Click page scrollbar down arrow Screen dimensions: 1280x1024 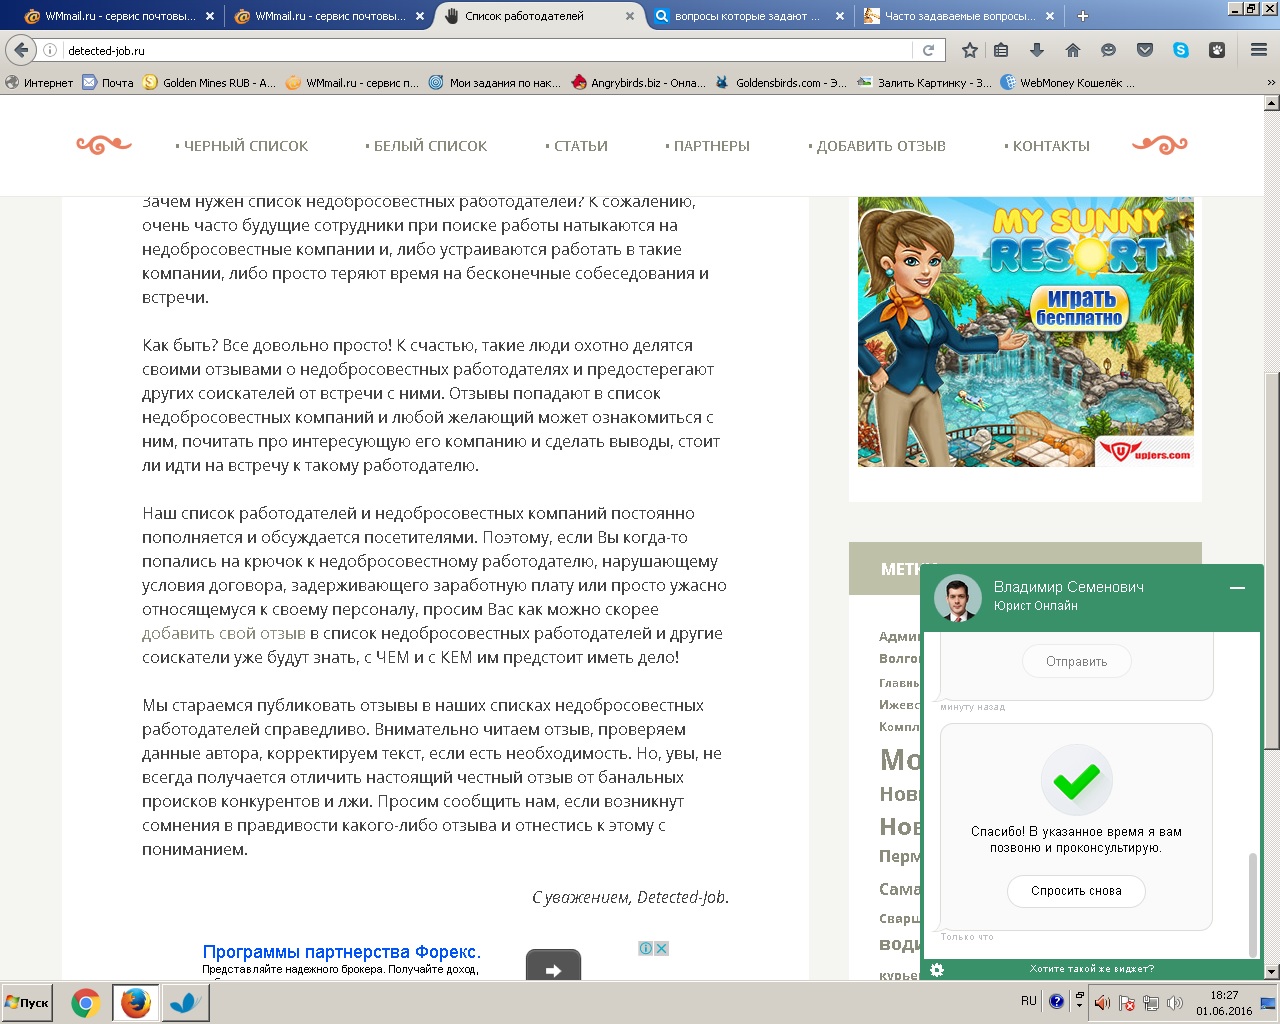[x=1271, y=972]
